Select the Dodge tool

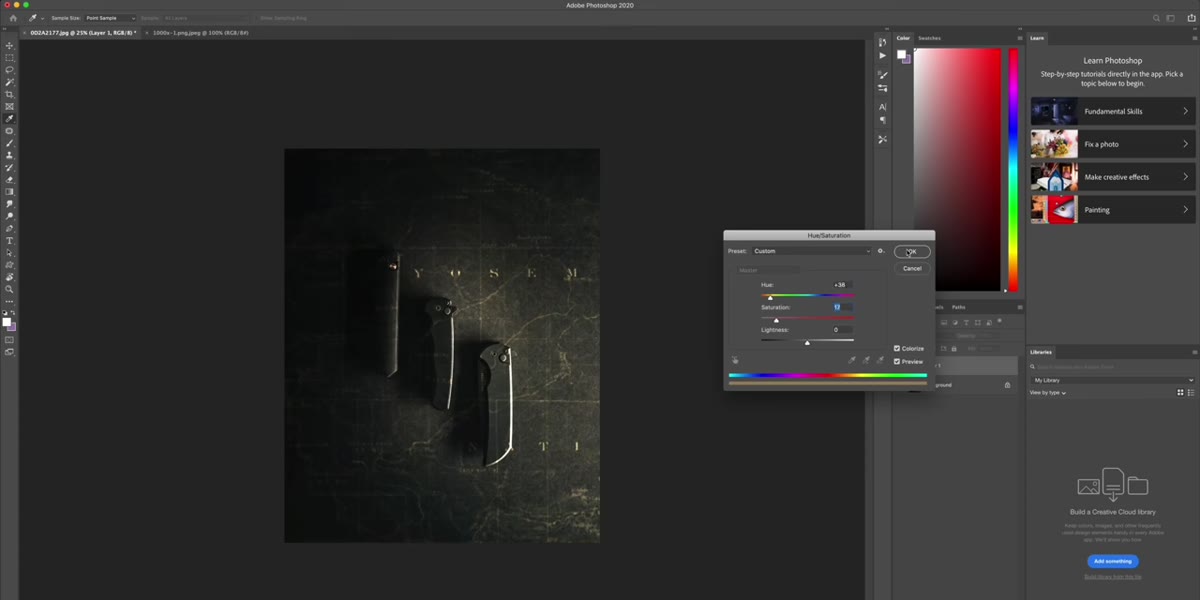click(x=10, y=216)
